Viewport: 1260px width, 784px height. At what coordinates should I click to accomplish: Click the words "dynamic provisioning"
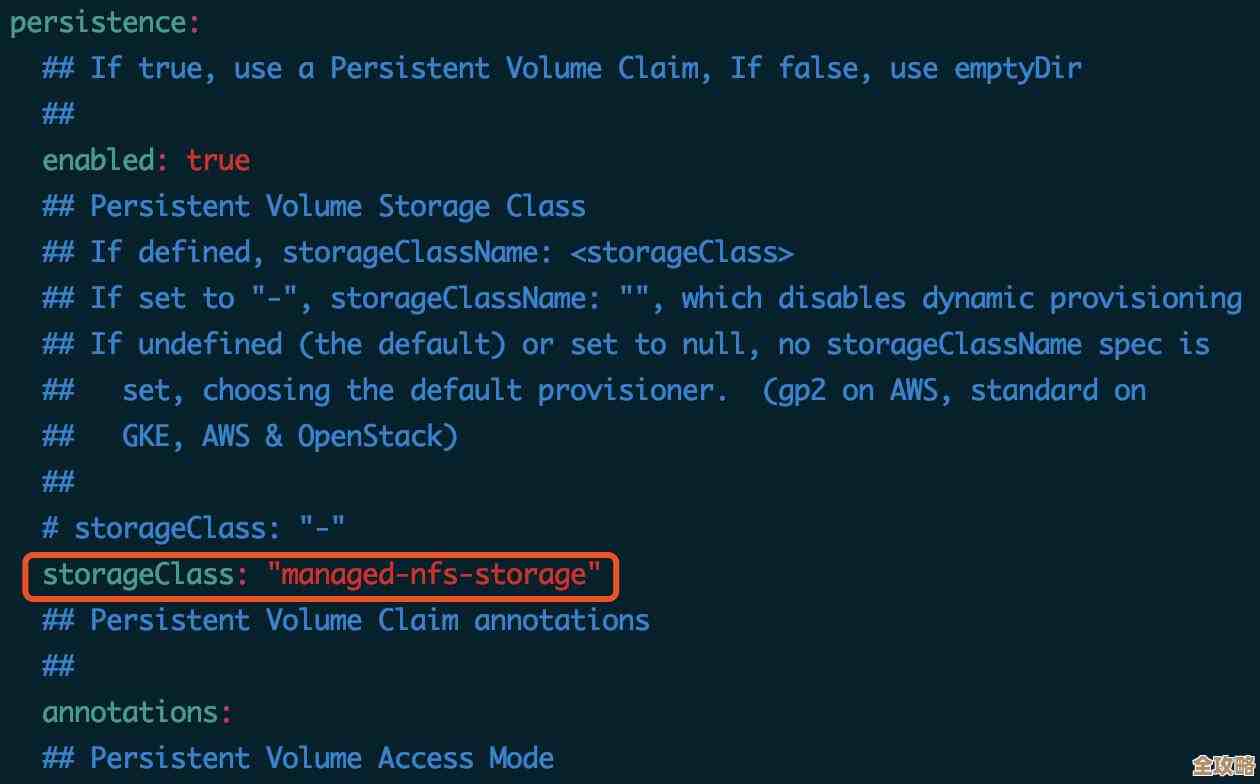pyautogui.click(x=1082, y=298)
